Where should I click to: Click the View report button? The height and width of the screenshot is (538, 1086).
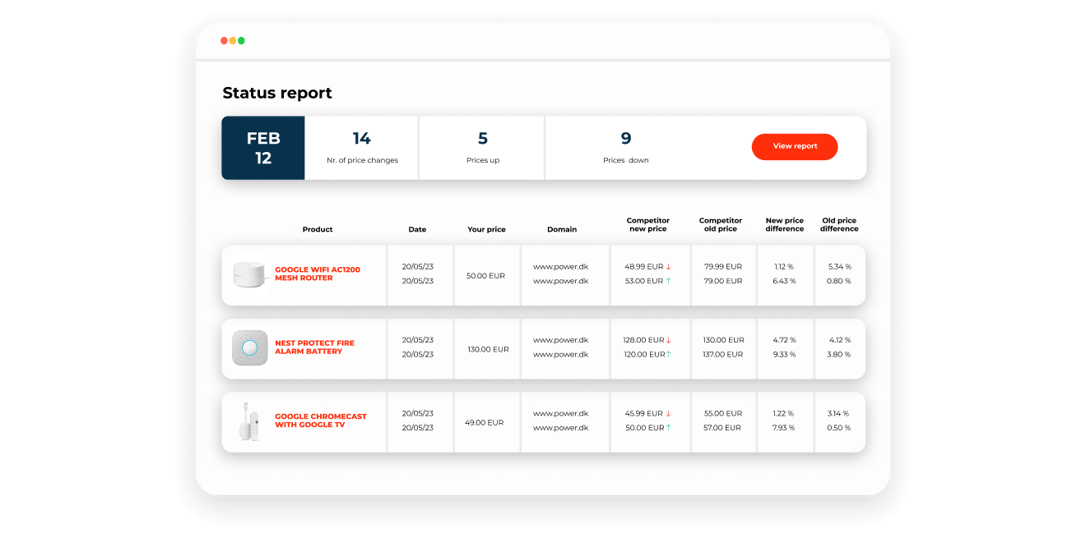(x=794, y=147)
